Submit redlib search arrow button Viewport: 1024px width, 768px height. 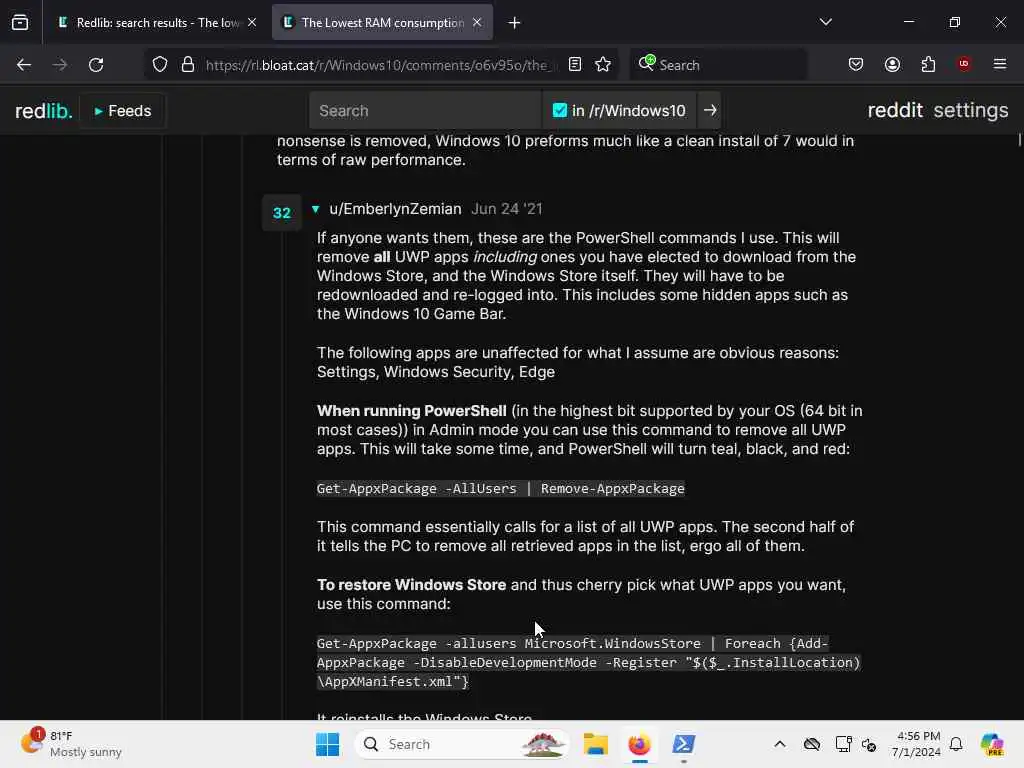tap(710, 110)
